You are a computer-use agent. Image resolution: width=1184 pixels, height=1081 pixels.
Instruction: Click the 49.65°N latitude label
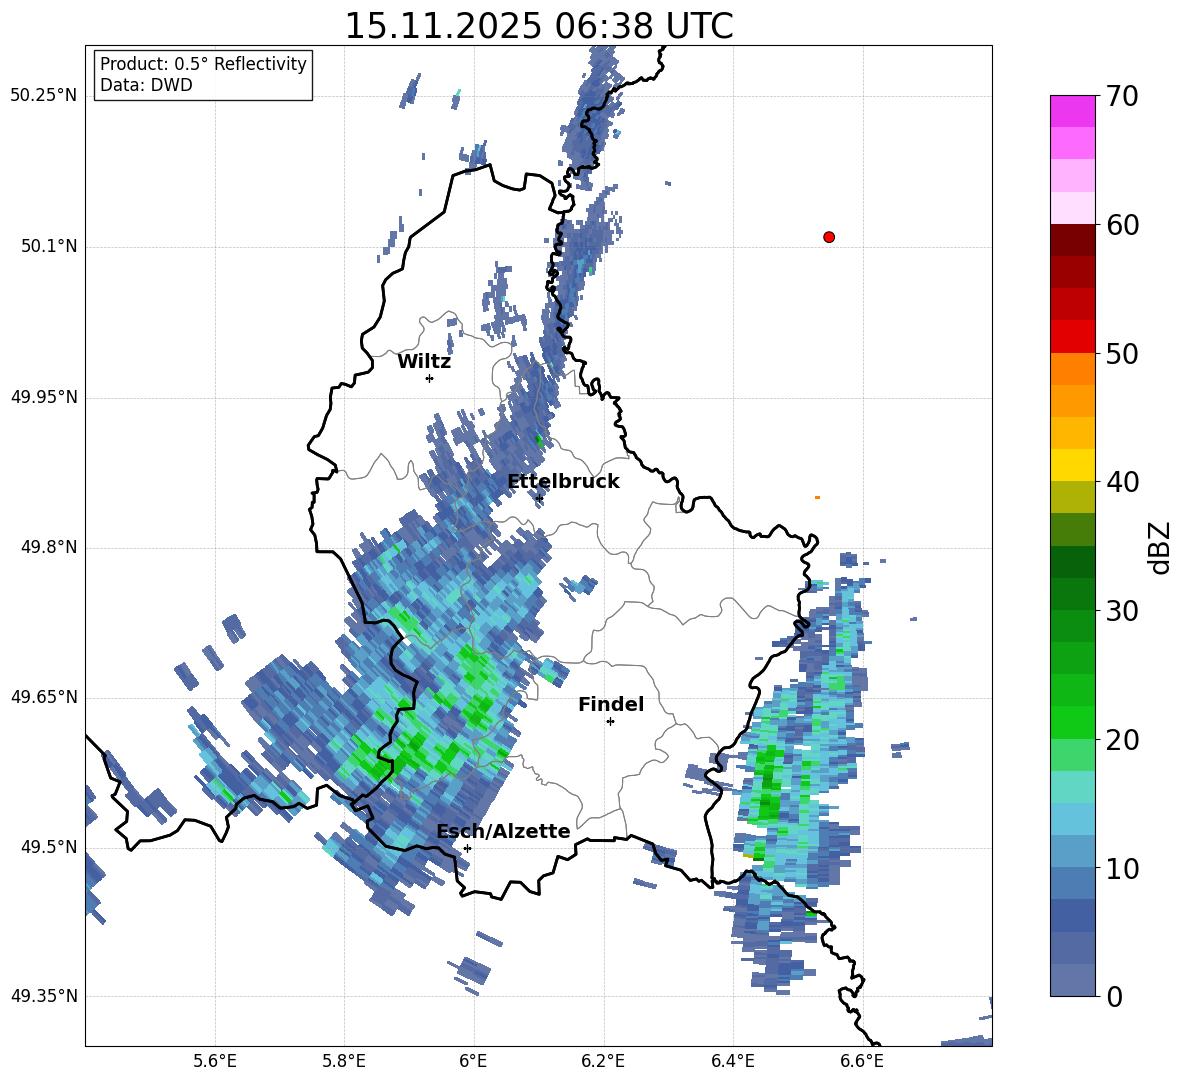tap(44, 697)
